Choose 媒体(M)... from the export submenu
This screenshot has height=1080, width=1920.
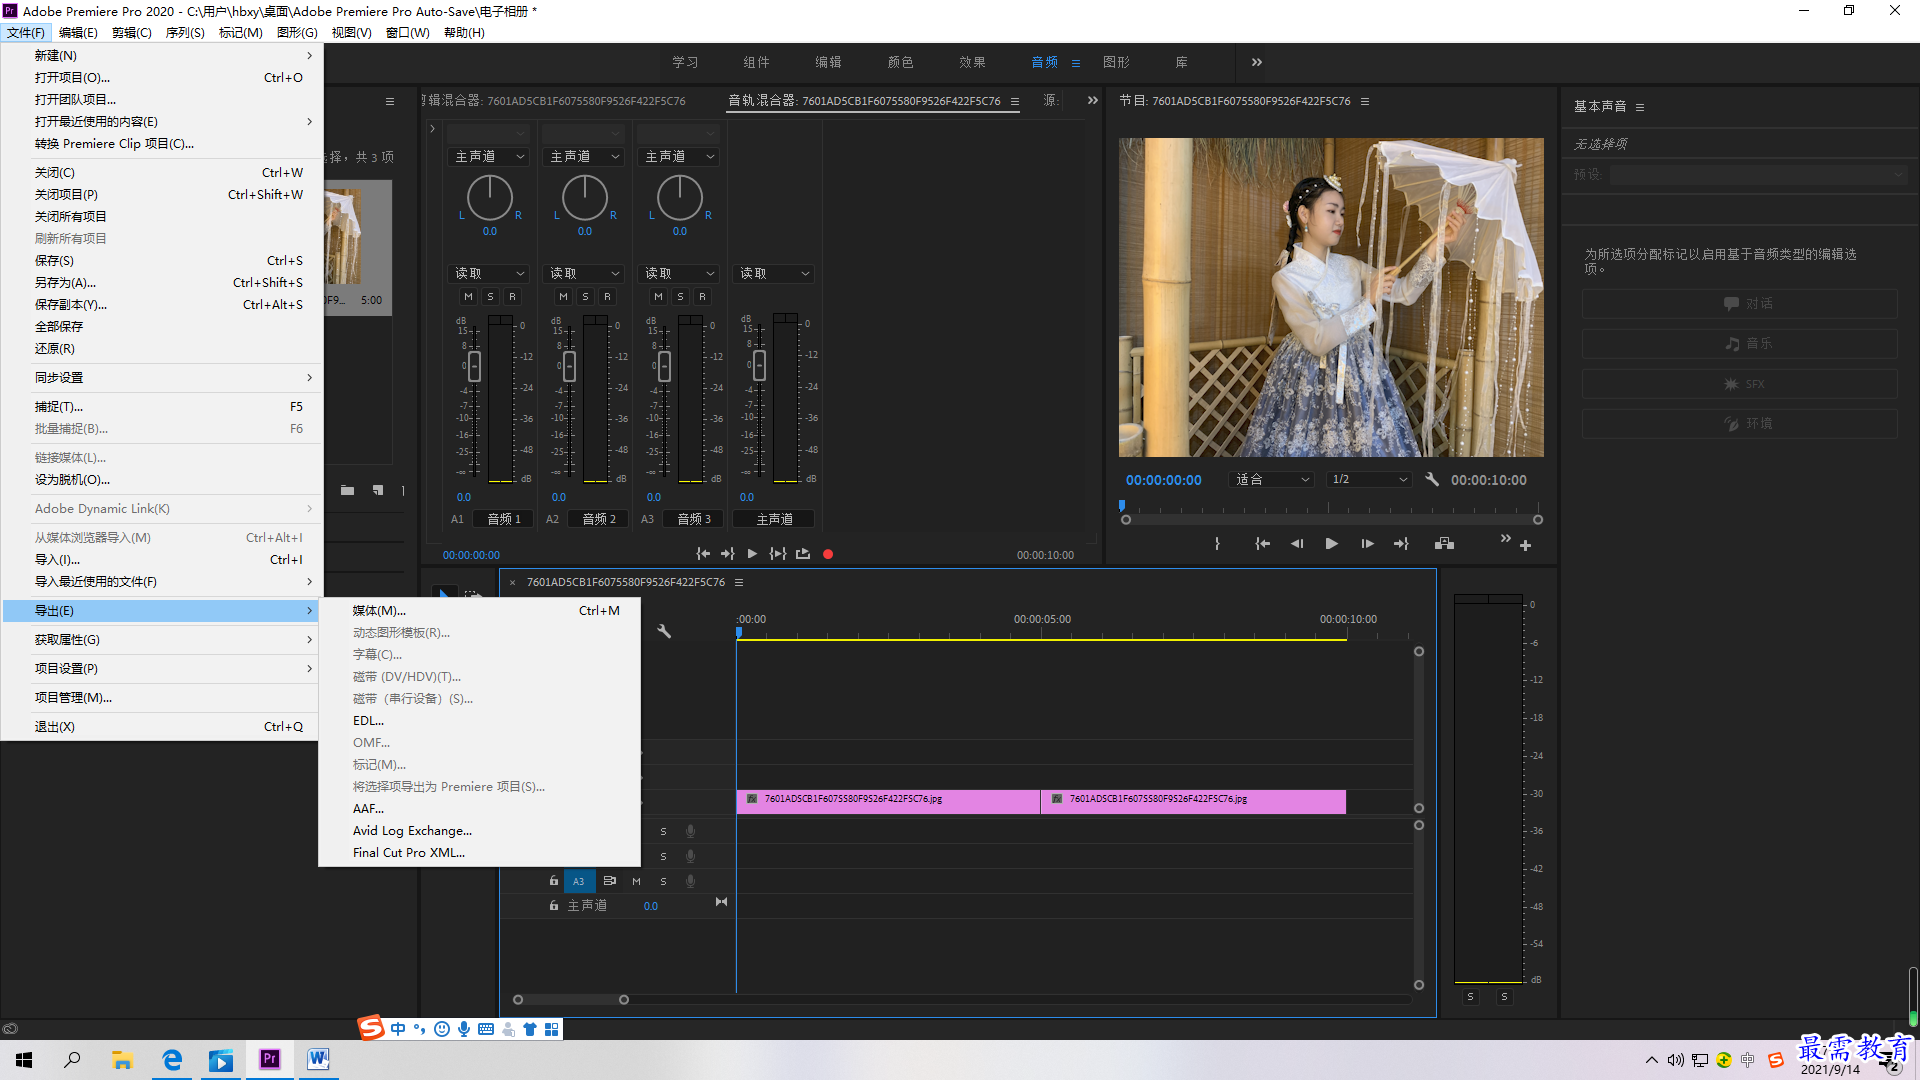[x=480, y=611]
